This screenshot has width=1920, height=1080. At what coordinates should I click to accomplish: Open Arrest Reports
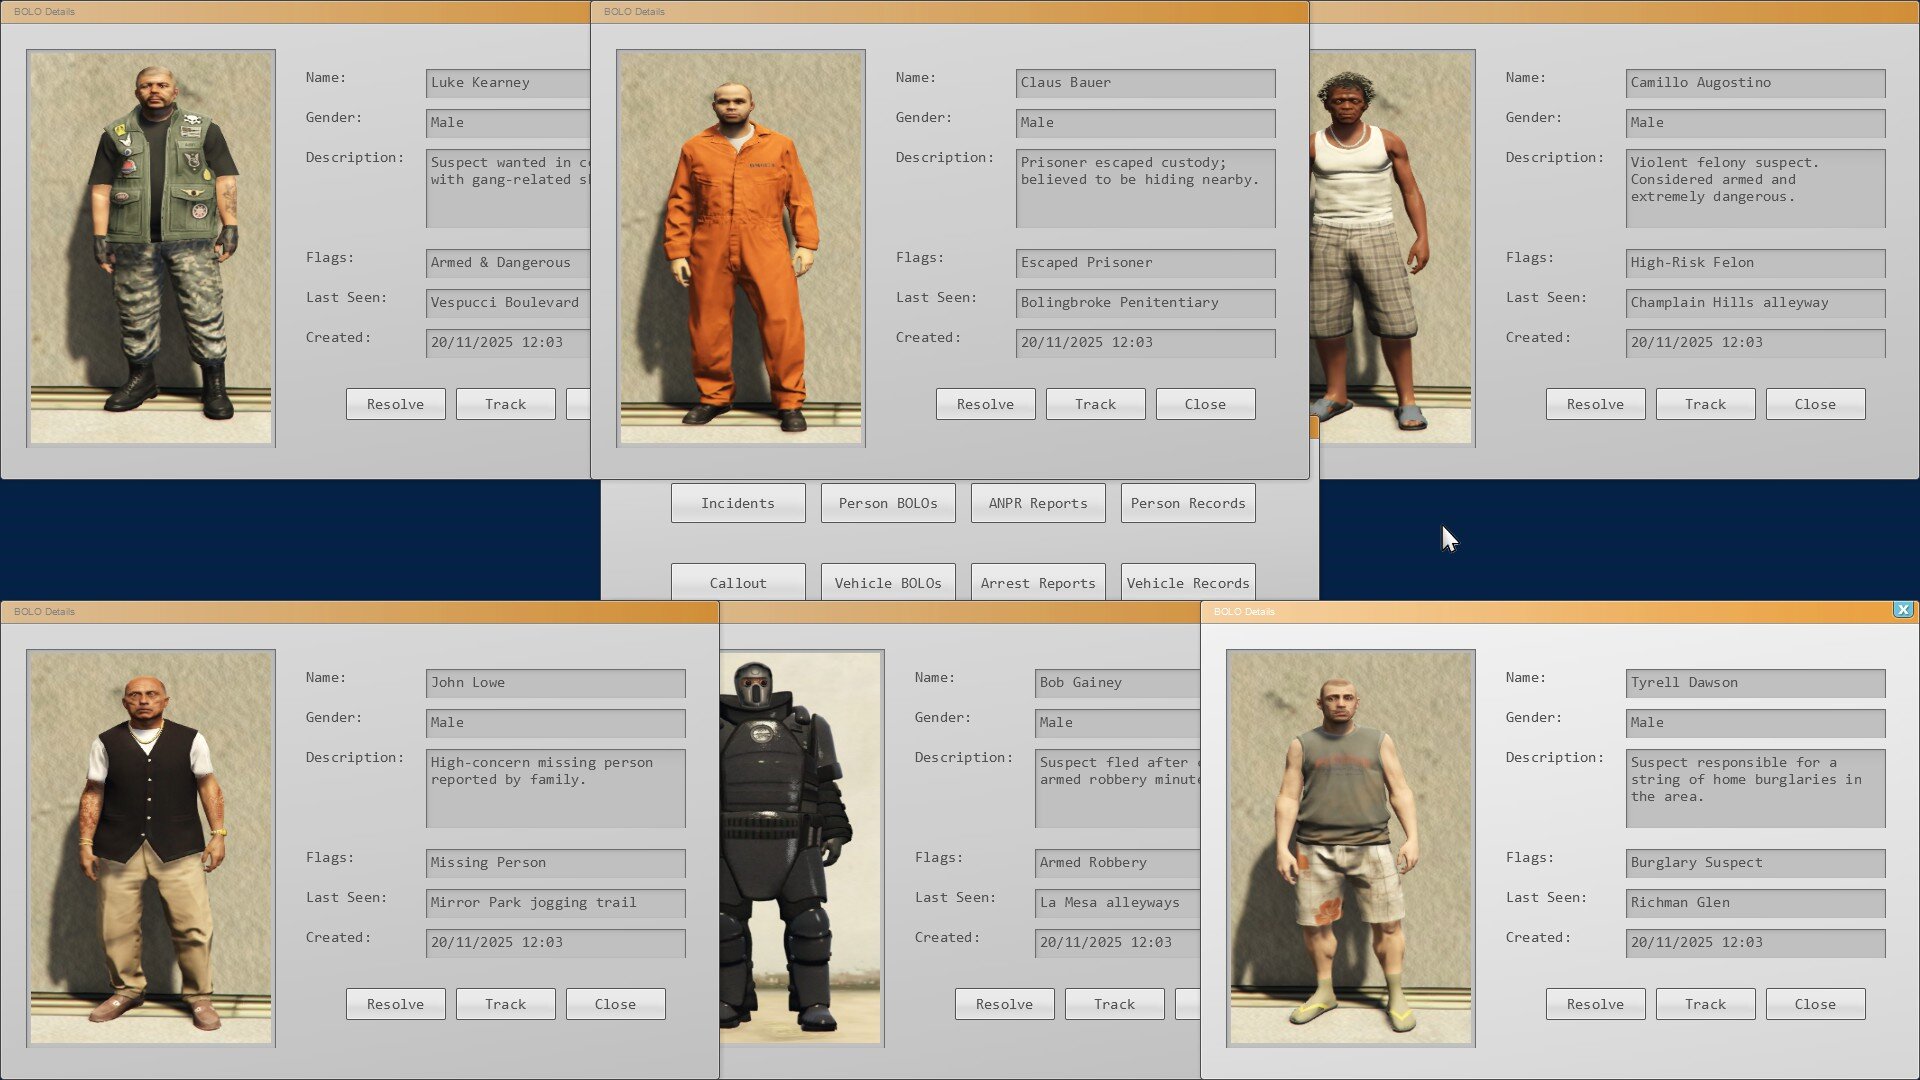pyautogui.click(x=1038, y=583)
